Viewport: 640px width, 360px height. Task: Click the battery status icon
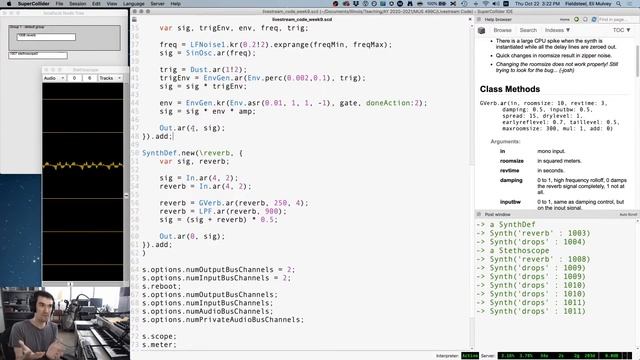442,4
